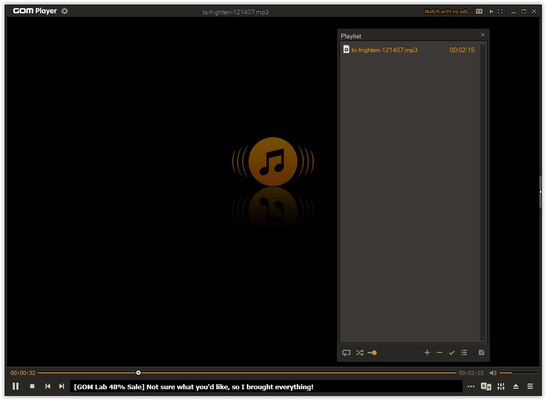The height and width of the screenshot is (400, 546).
Task: Toggle the playlist with the bottom-right list icon
Action: [530, 386]
